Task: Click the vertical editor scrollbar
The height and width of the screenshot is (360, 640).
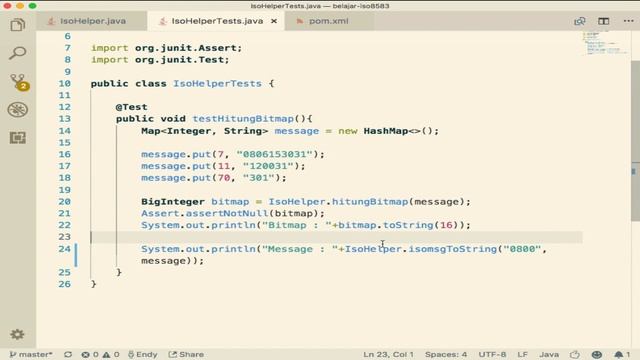Action: (x=635, y=141)
